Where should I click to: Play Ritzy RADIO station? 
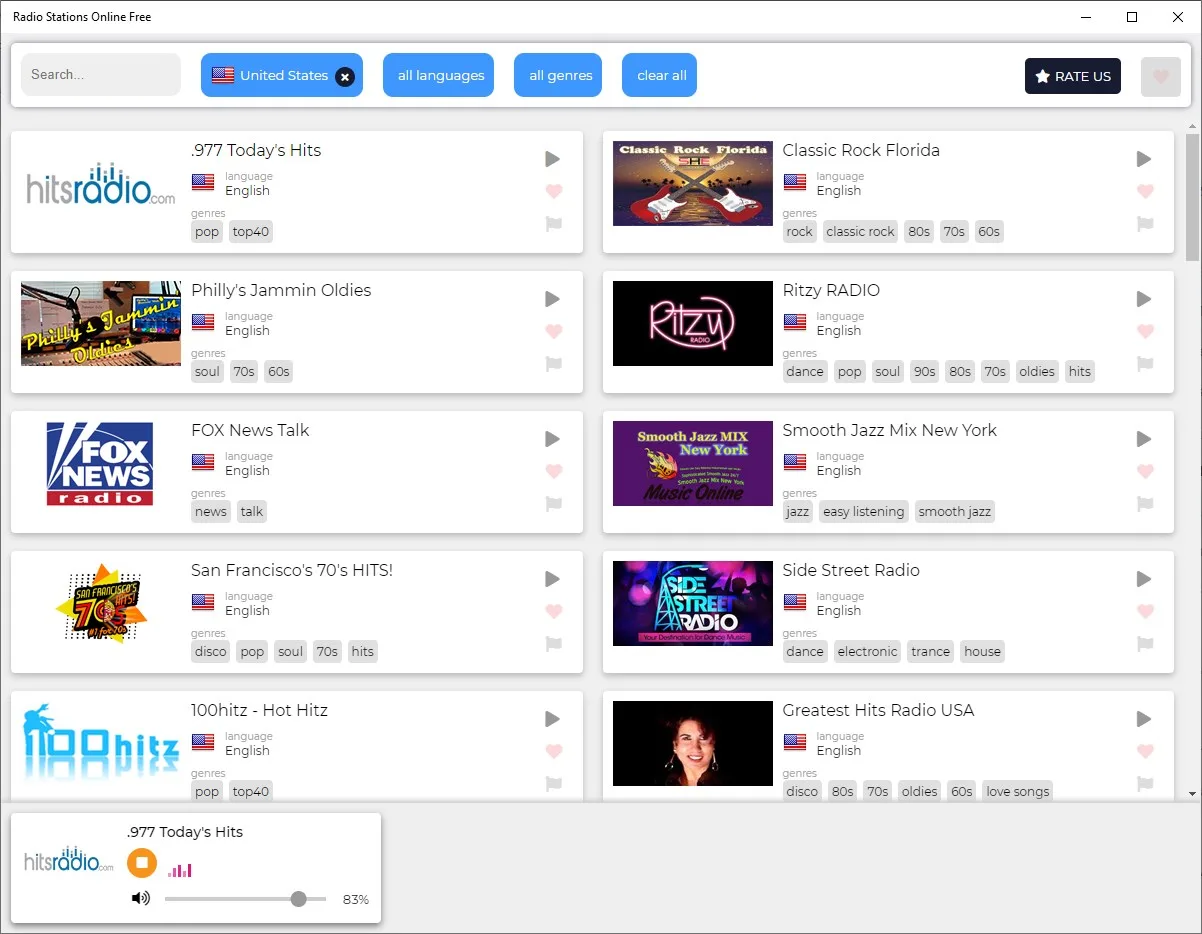tap(1144, 299)
